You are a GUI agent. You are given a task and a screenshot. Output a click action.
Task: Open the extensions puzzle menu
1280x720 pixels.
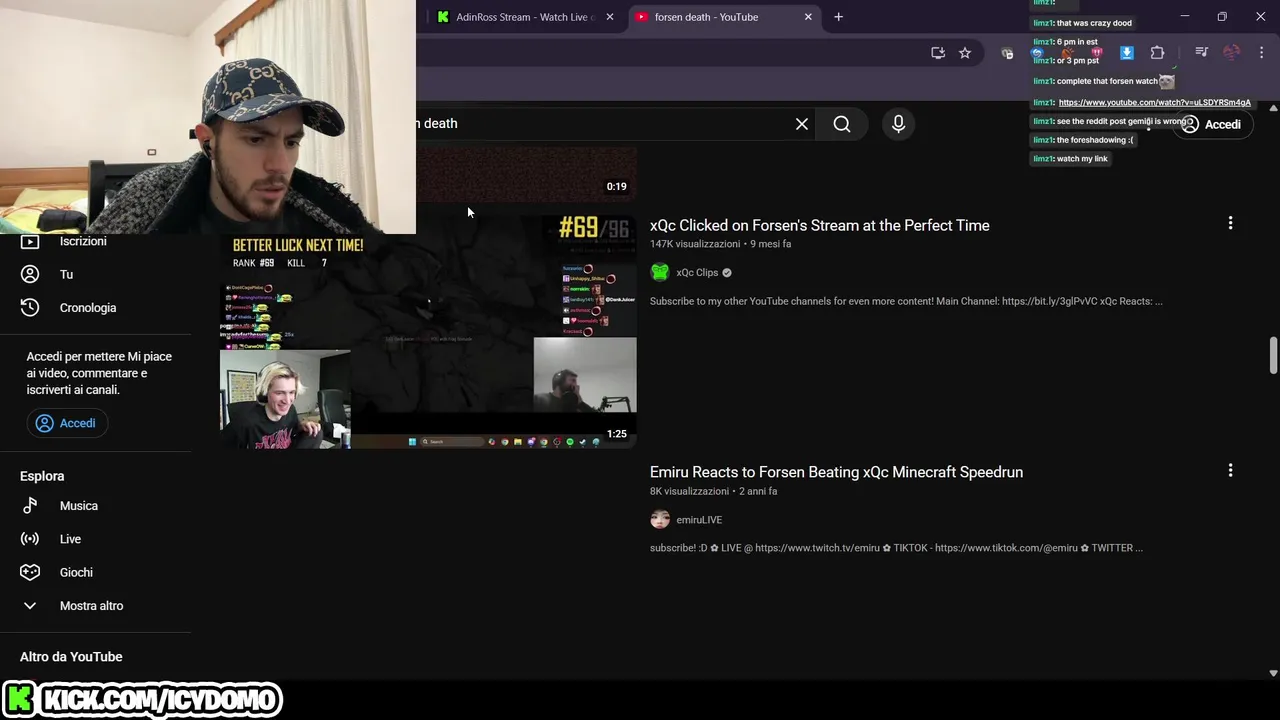[x=1157, y=53]
